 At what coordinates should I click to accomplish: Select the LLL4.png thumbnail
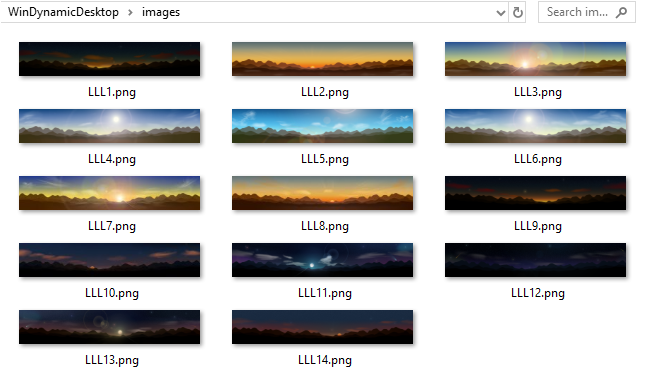tap(109, 126)
